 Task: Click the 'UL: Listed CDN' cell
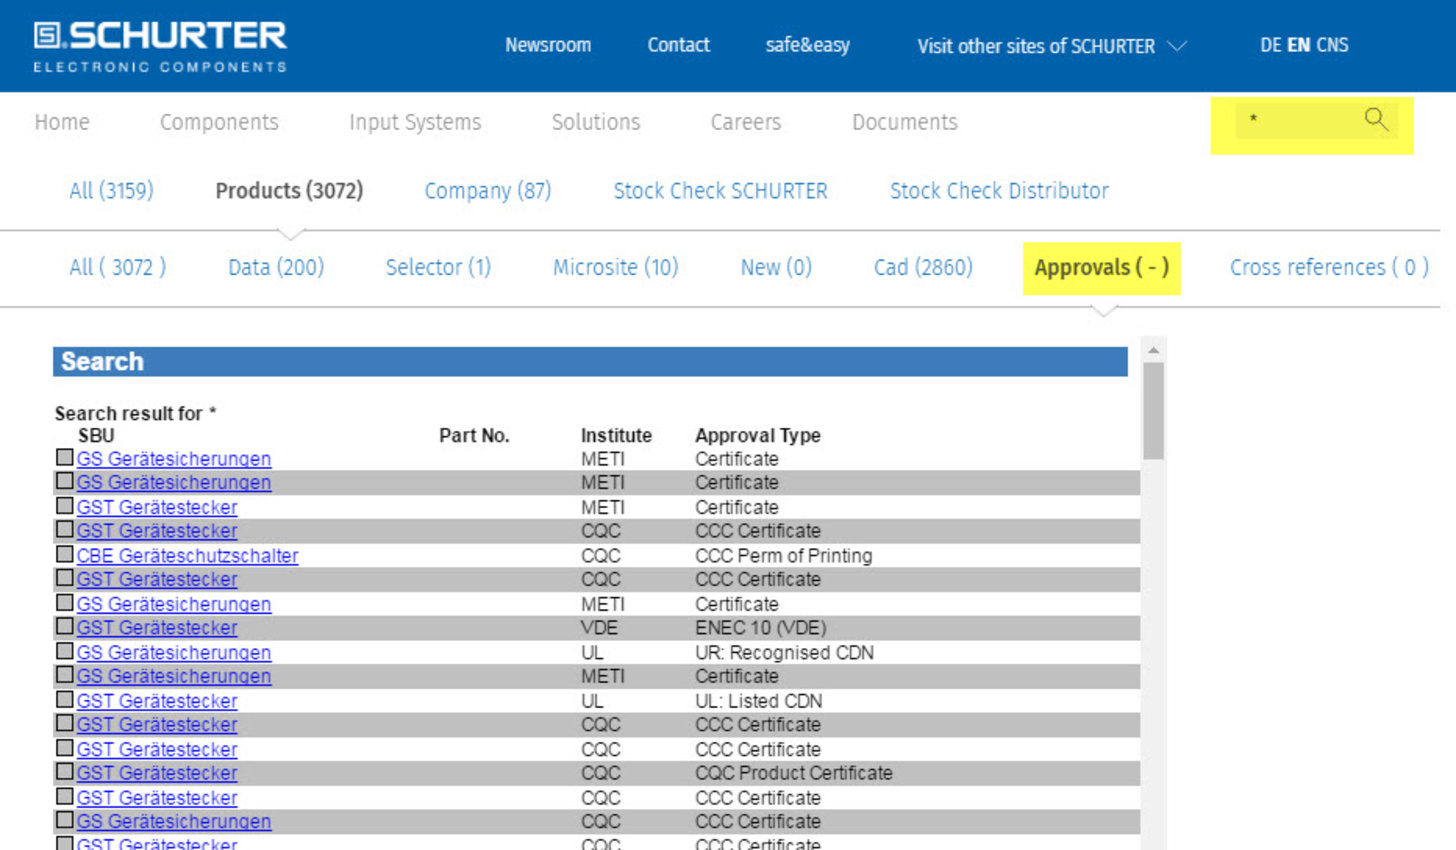click(759, 701)
